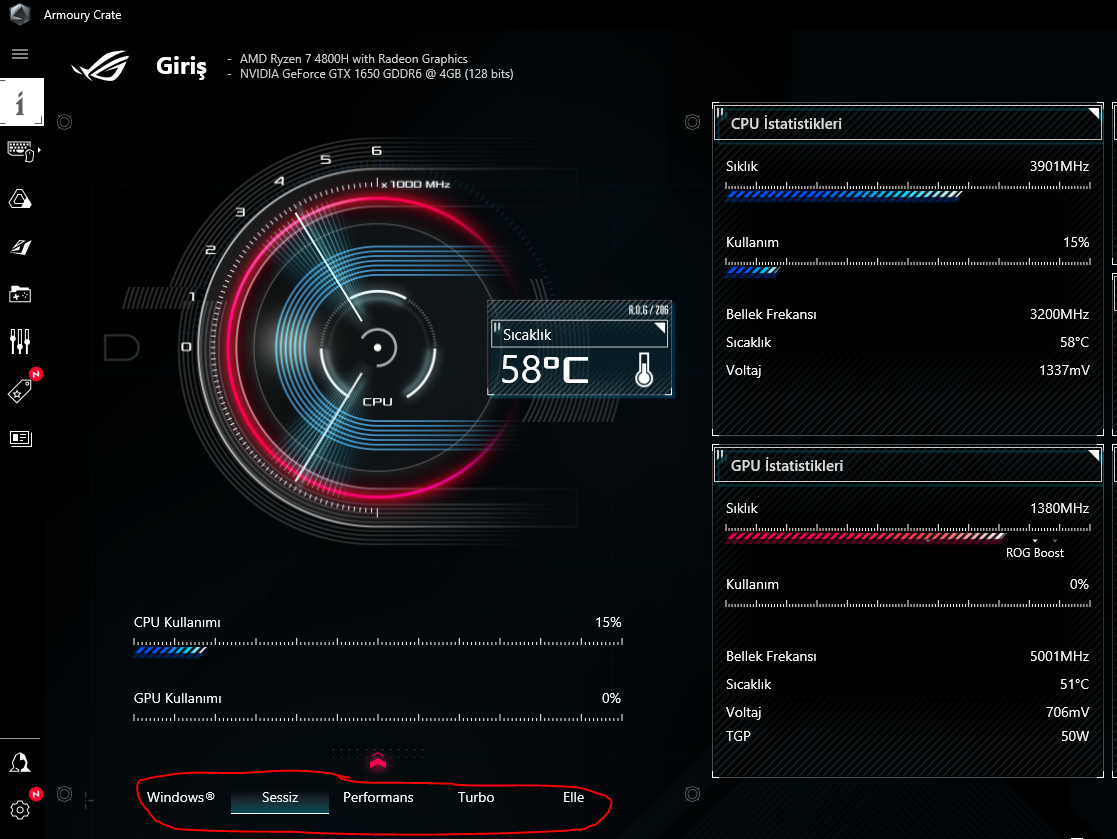Click the GPU Bellek Frekansı 5001MHz value

[1059, 656]
